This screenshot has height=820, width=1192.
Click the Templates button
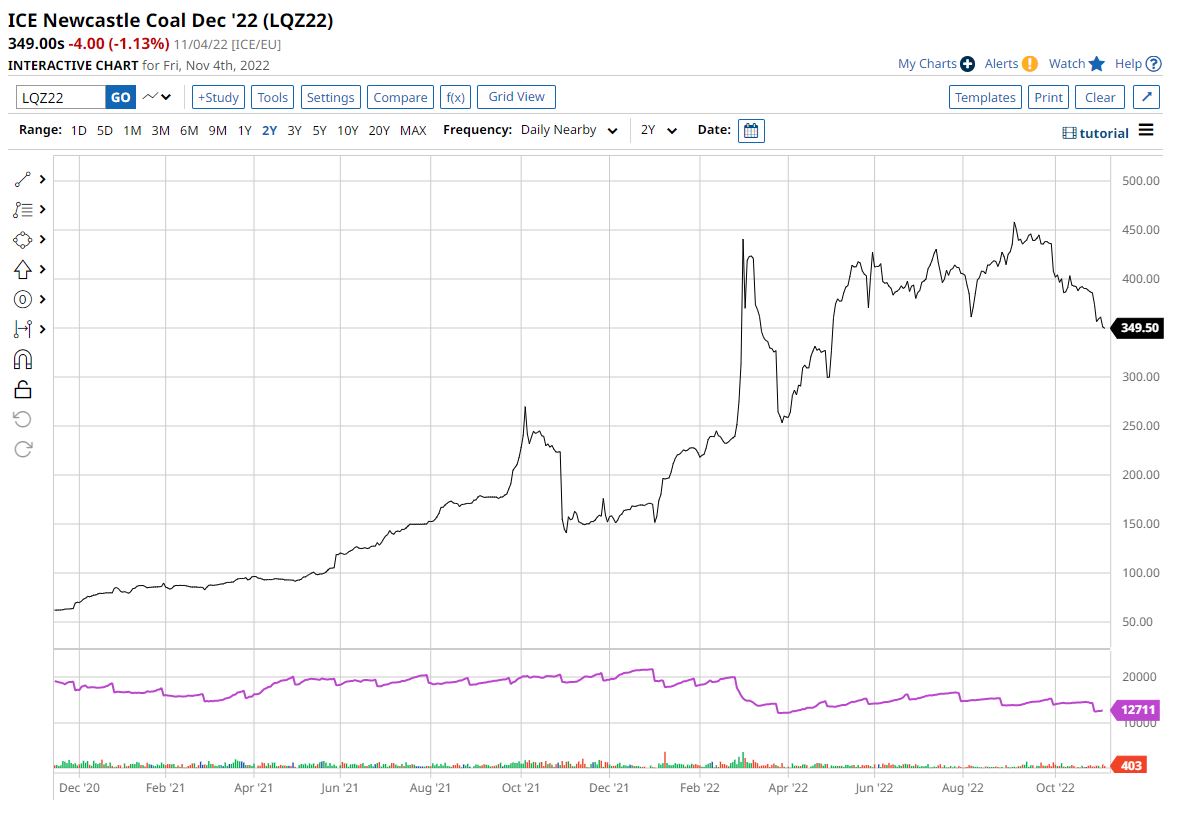[985, 97]
